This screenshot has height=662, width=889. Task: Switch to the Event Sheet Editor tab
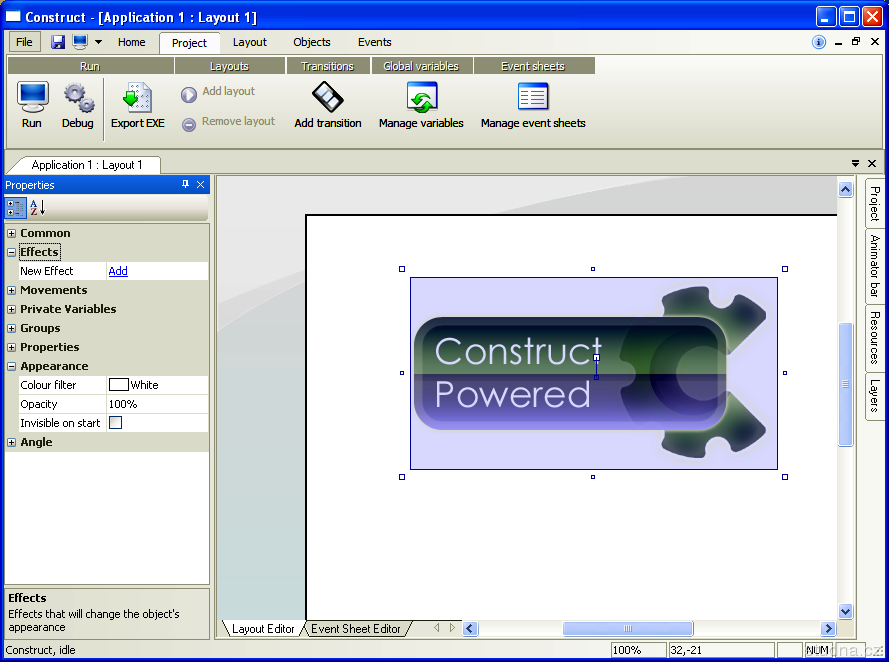pyautogui.click(x=356, y=629)
